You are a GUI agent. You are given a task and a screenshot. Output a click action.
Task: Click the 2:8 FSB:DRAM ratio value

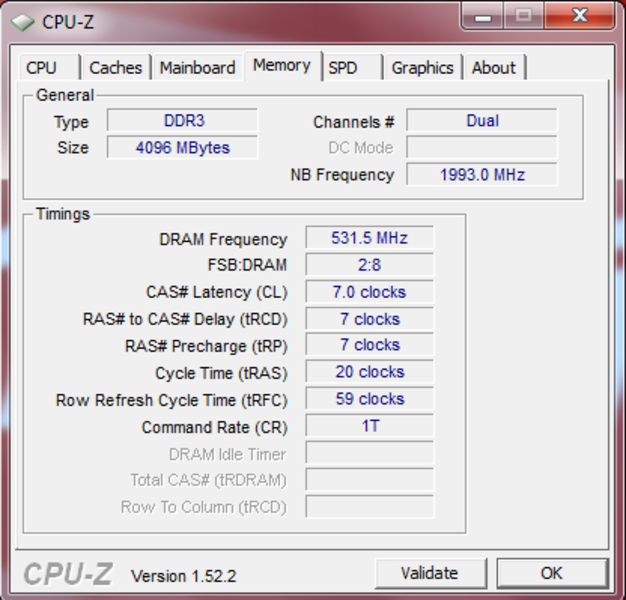point(370,265)
